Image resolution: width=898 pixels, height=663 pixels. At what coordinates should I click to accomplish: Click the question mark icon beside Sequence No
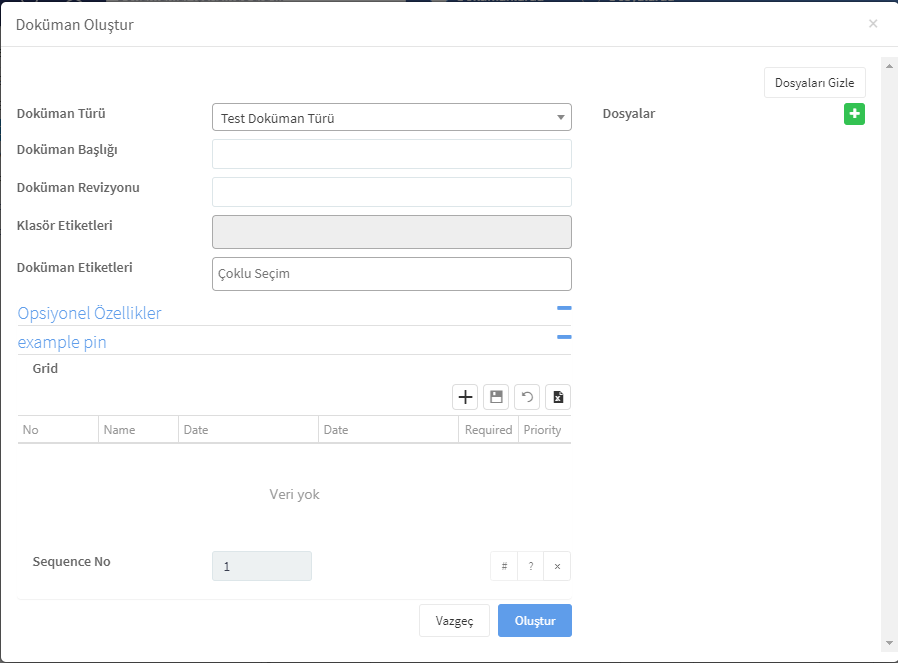531,566
